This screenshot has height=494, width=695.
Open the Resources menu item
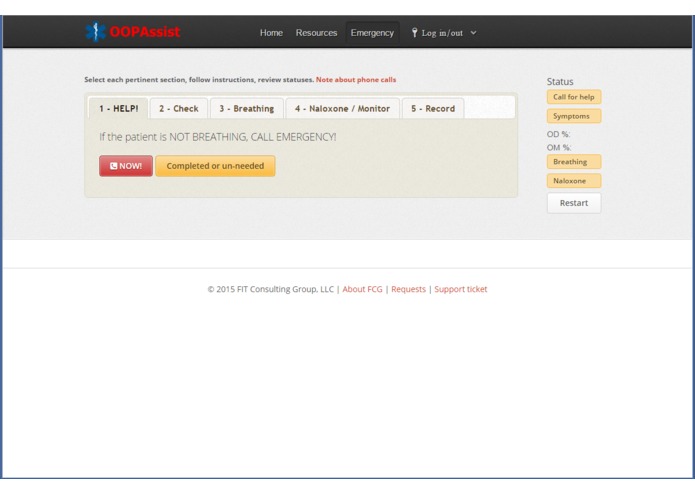[x=316, y=33]
